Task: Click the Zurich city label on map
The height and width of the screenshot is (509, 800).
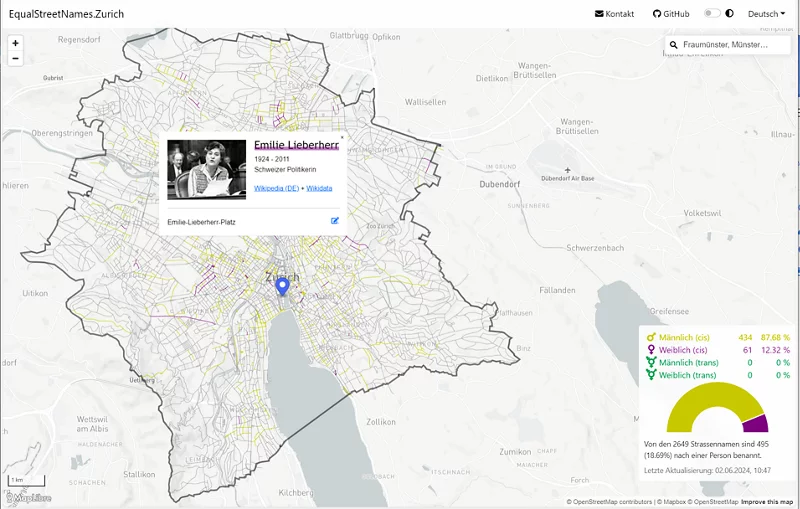Action: 282,277
